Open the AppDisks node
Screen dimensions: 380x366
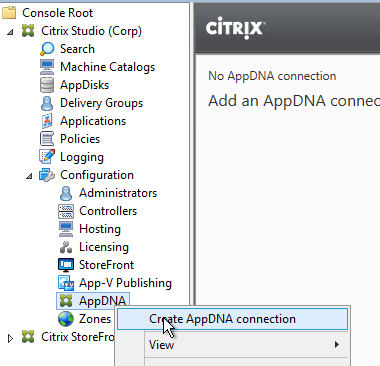[84, 85]
